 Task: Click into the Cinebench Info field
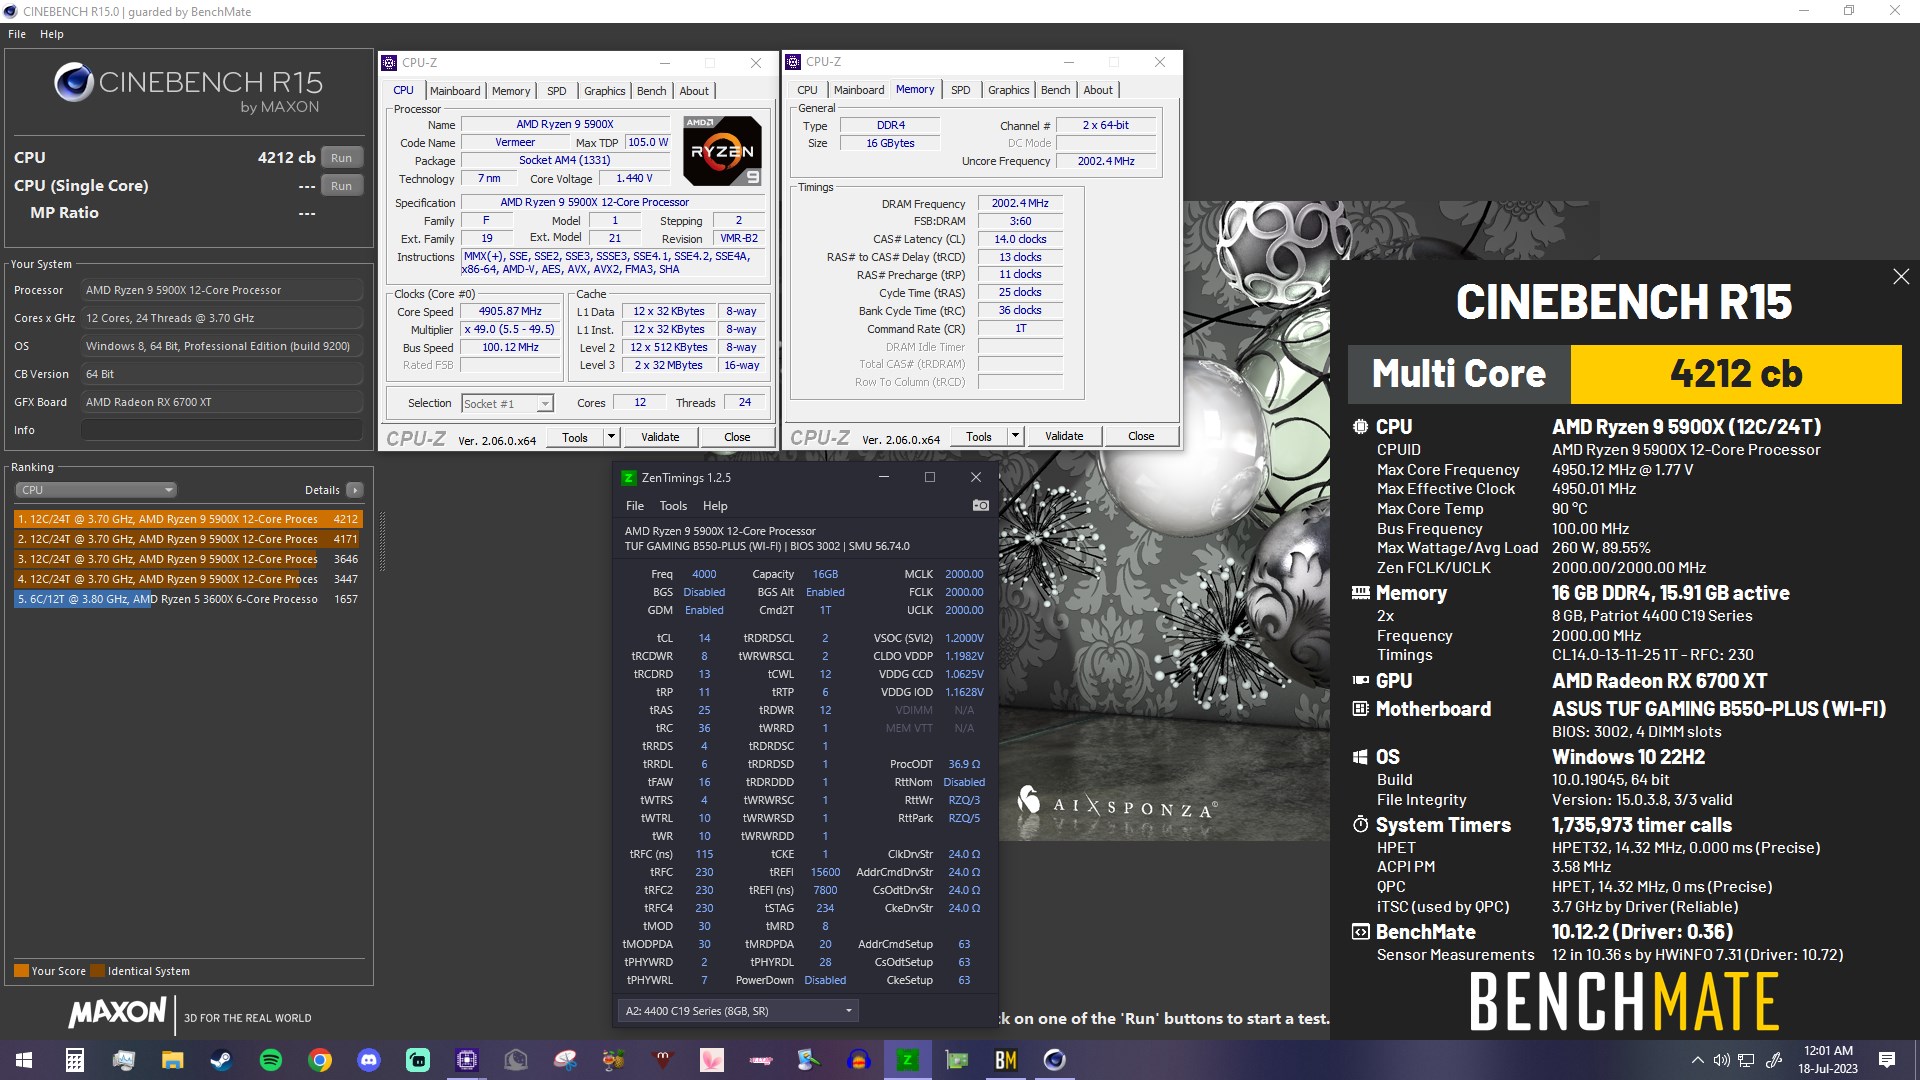(221, 430)
